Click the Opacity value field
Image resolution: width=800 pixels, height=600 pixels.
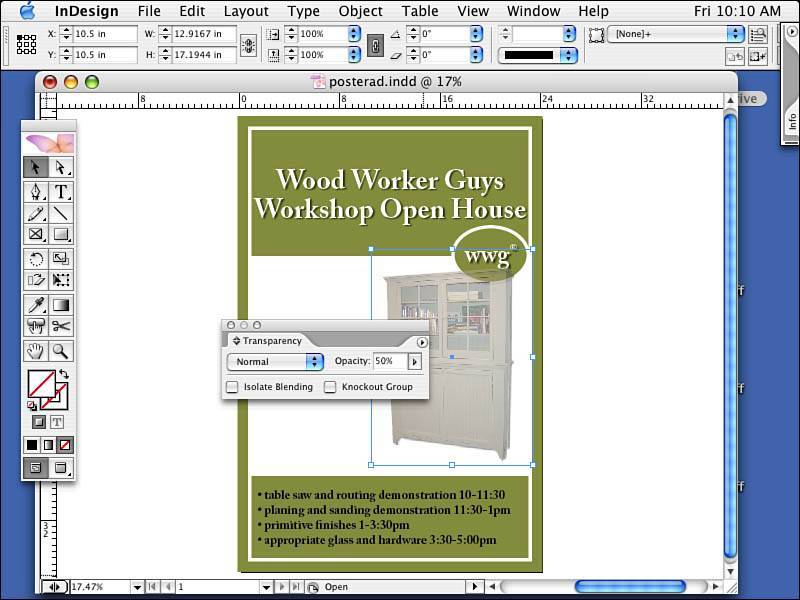click(389, 362)
